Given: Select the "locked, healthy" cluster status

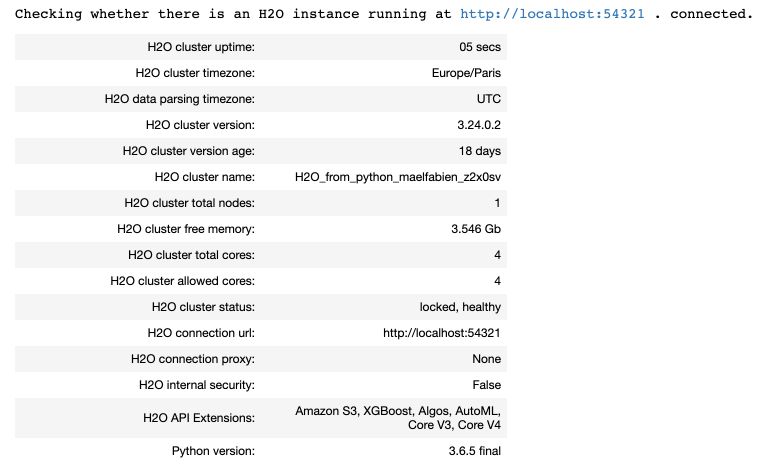Looking at the screenshot, I should coord(460,307).
